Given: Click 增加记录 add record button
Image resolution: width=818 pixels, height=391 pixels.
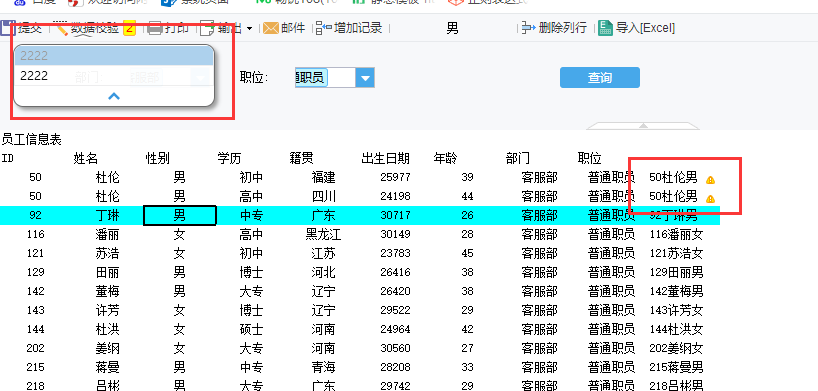Looking at the screenshot, I should 350,28.
